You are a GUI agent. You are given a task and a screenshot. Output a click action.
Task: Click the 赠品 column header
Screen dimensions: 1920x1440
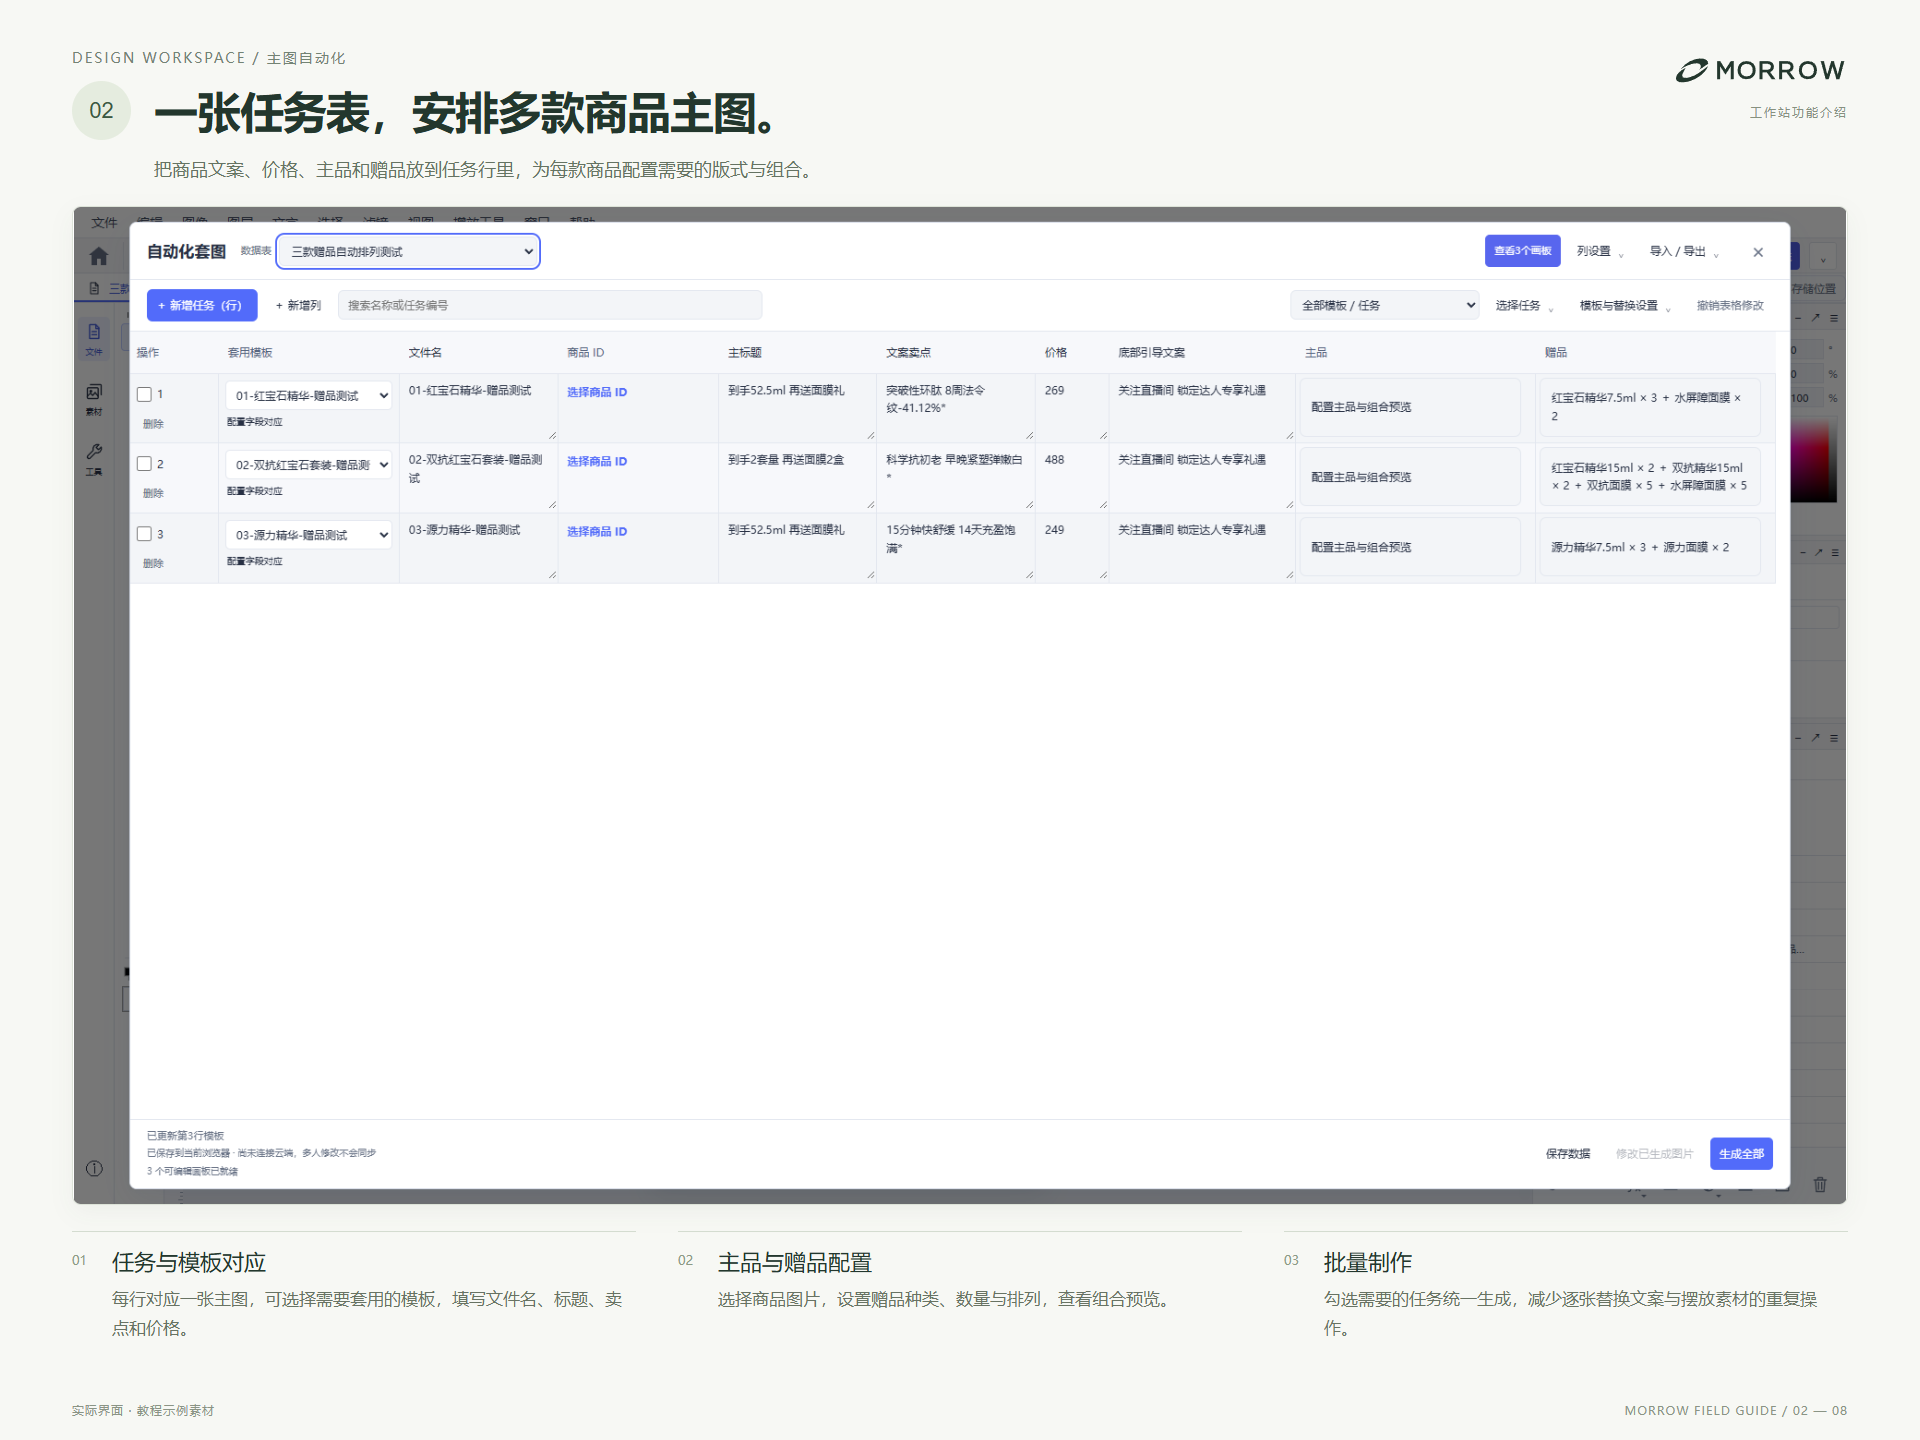point(1556,352)
